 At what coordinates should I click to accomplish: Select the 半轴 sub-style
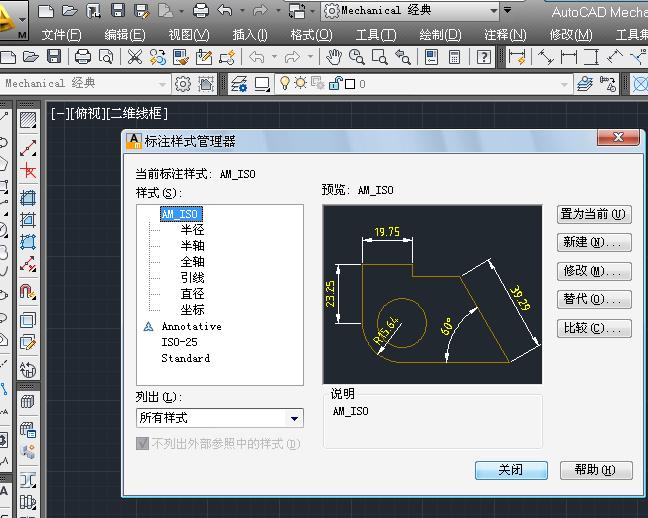pos(192,246)
